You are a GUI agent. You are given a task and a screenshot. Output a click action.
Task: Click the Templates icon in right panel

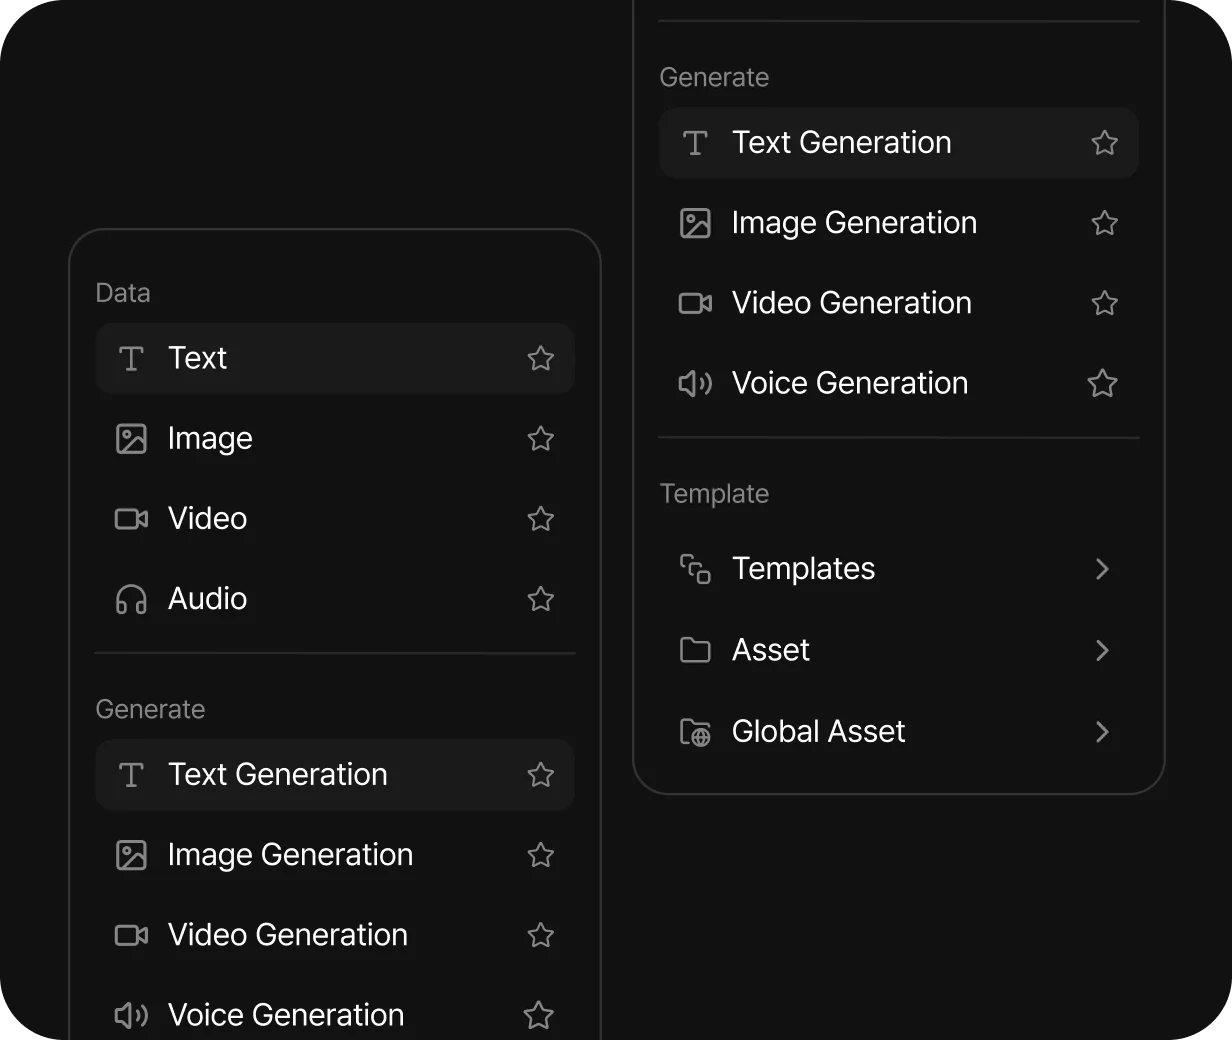coord(695,569)
